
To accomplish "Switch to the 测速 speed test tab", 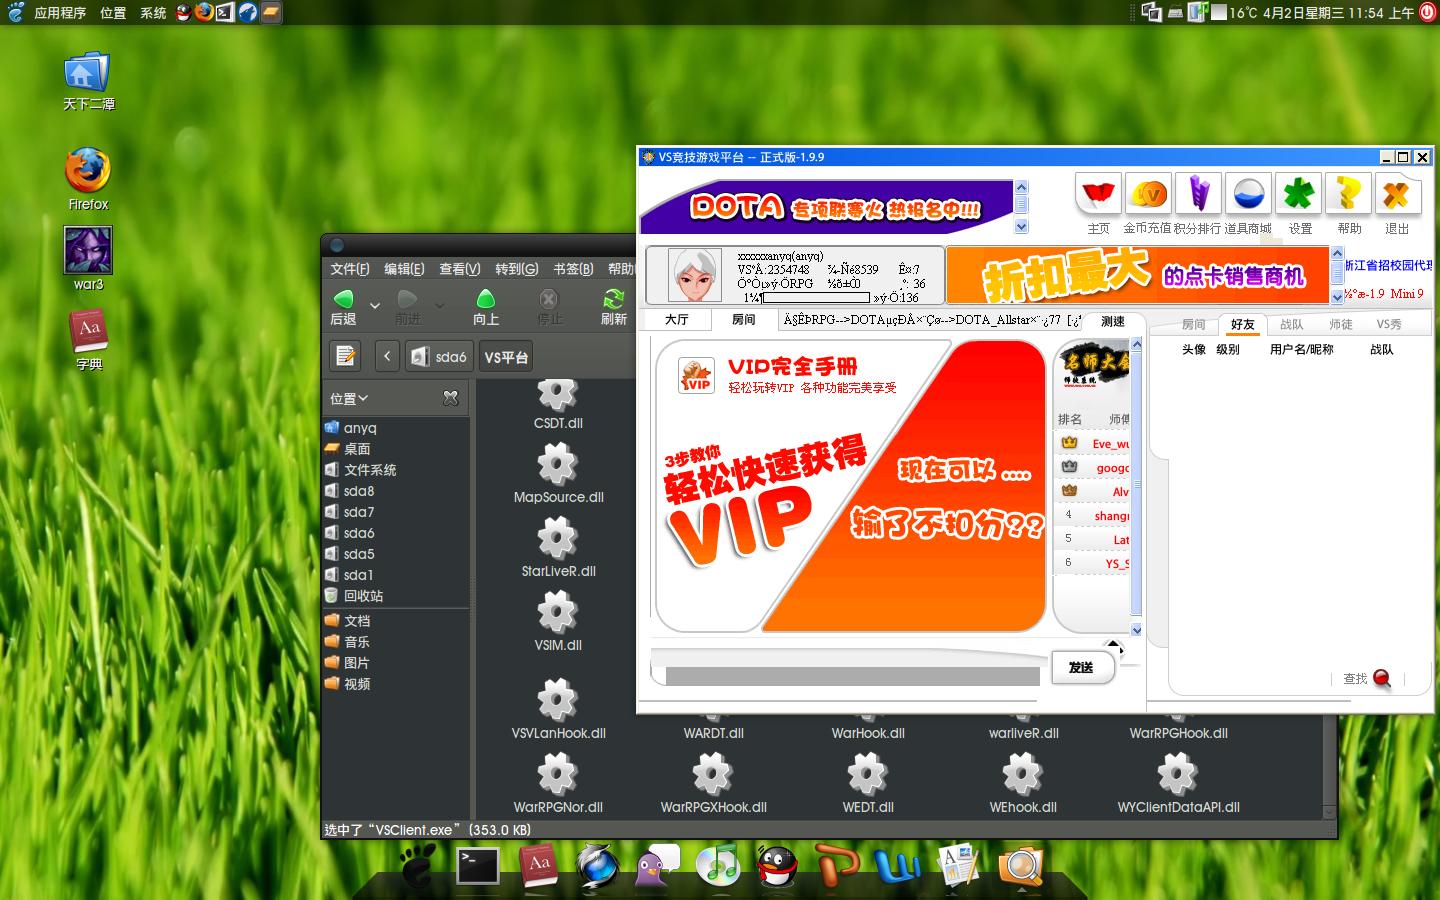I will click(x=1113, y=321).
